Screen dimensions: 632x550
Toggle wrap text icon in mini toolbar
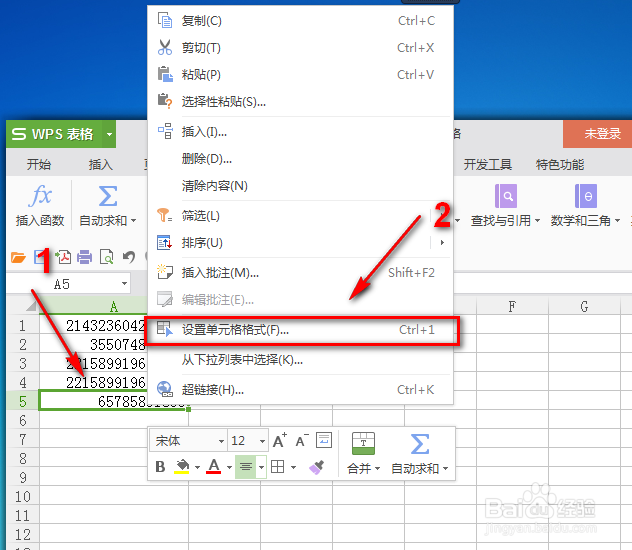pyautogui.click(x=324, y=440)
